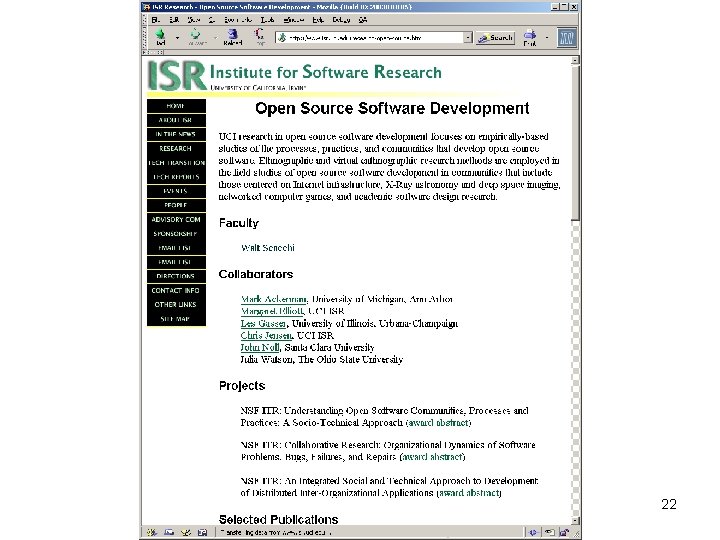Open the Edit menu
The height and width of the screenshot is (540, 720).
[174, 20]
